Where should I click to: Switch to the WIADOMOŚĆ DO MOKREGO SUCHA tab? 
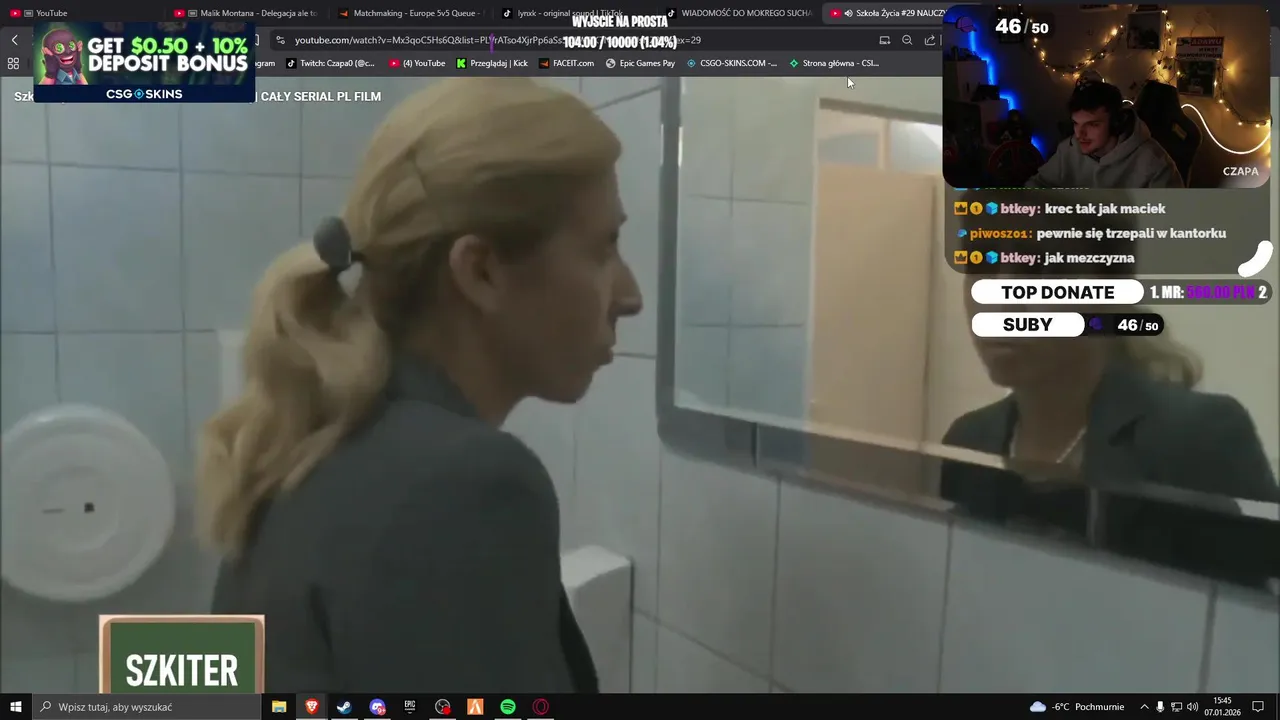(x=740, y=13)
